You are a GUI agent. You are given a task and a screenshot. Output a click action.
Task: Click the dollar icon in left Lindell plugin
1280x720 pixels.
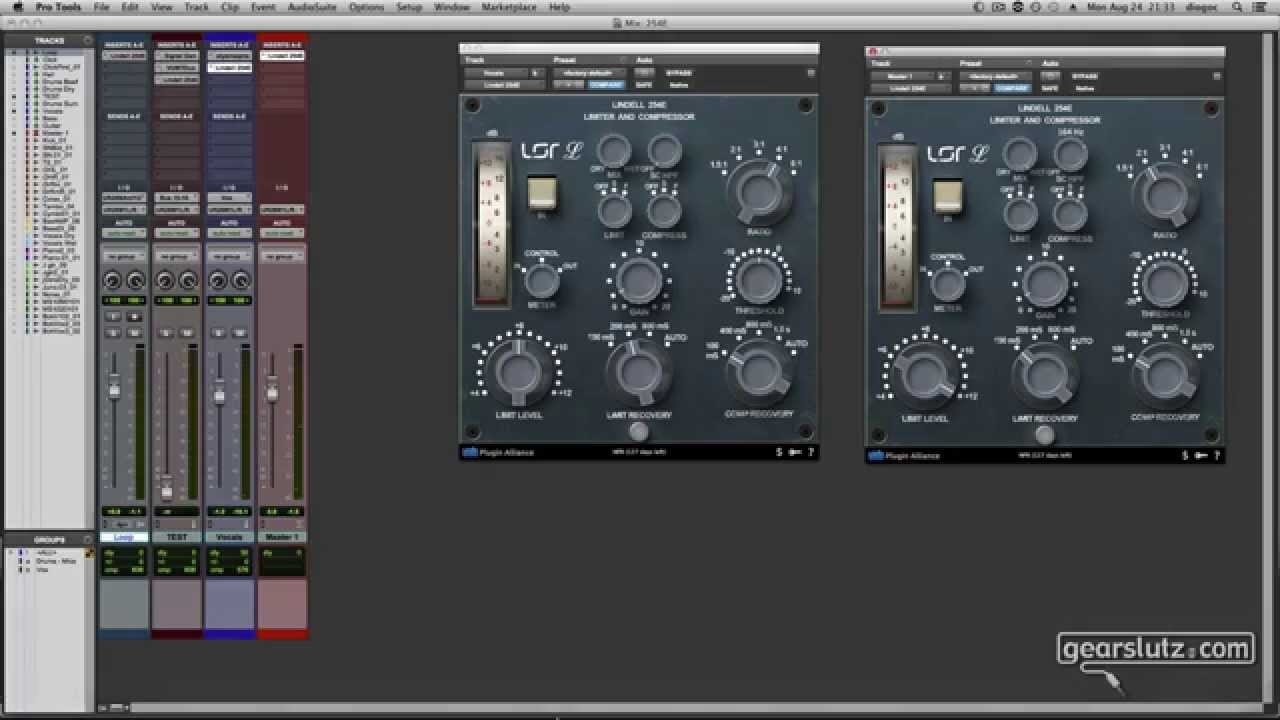click(x=779, y=452)
